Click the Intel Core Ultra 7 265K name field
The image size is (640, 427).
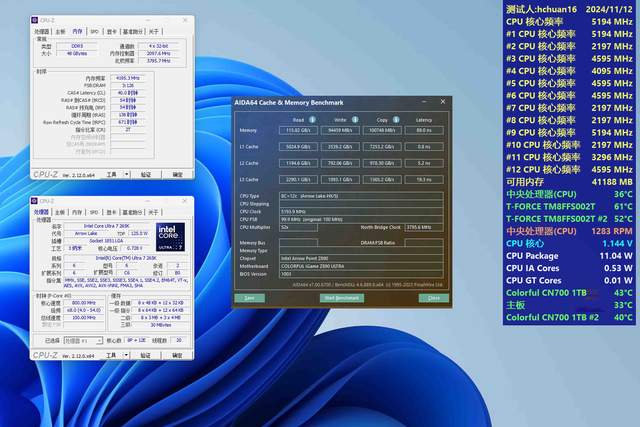click(x=107, y=226)
